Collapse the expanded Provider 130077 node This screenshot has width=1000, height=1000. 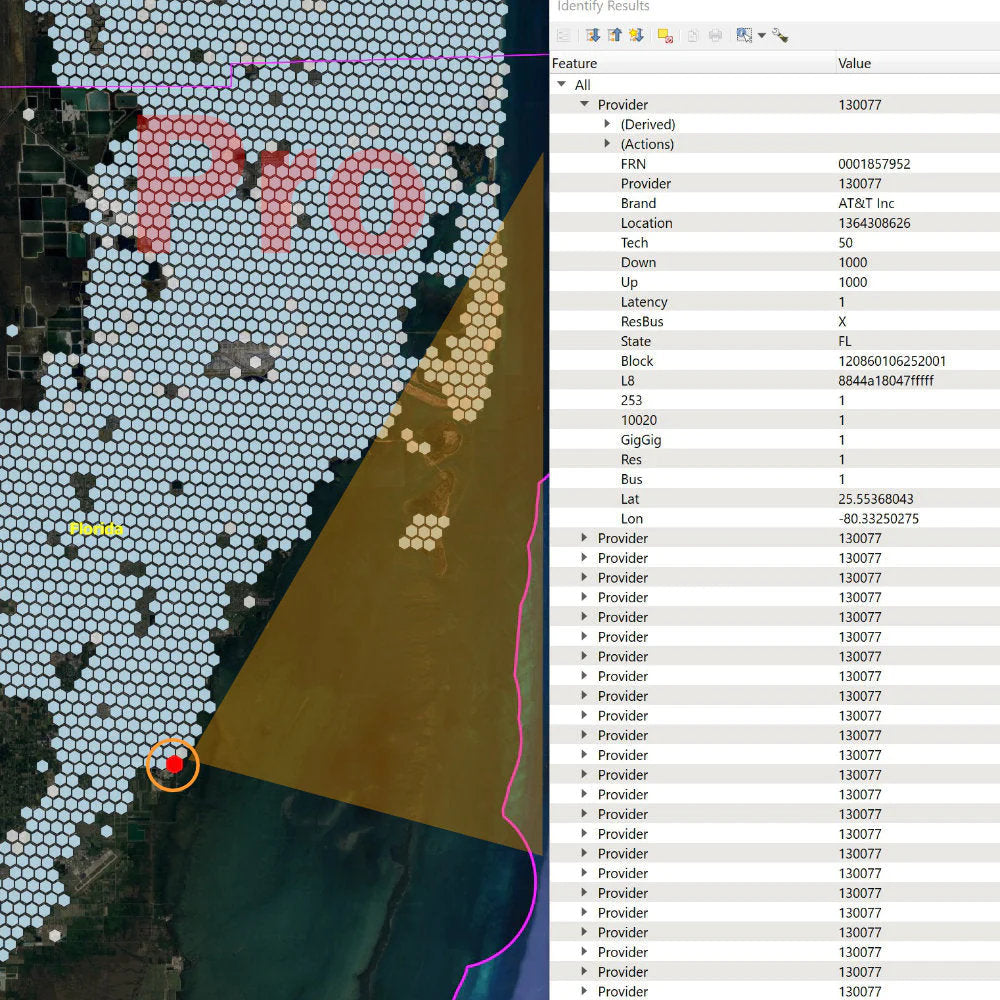coord(585,105)
